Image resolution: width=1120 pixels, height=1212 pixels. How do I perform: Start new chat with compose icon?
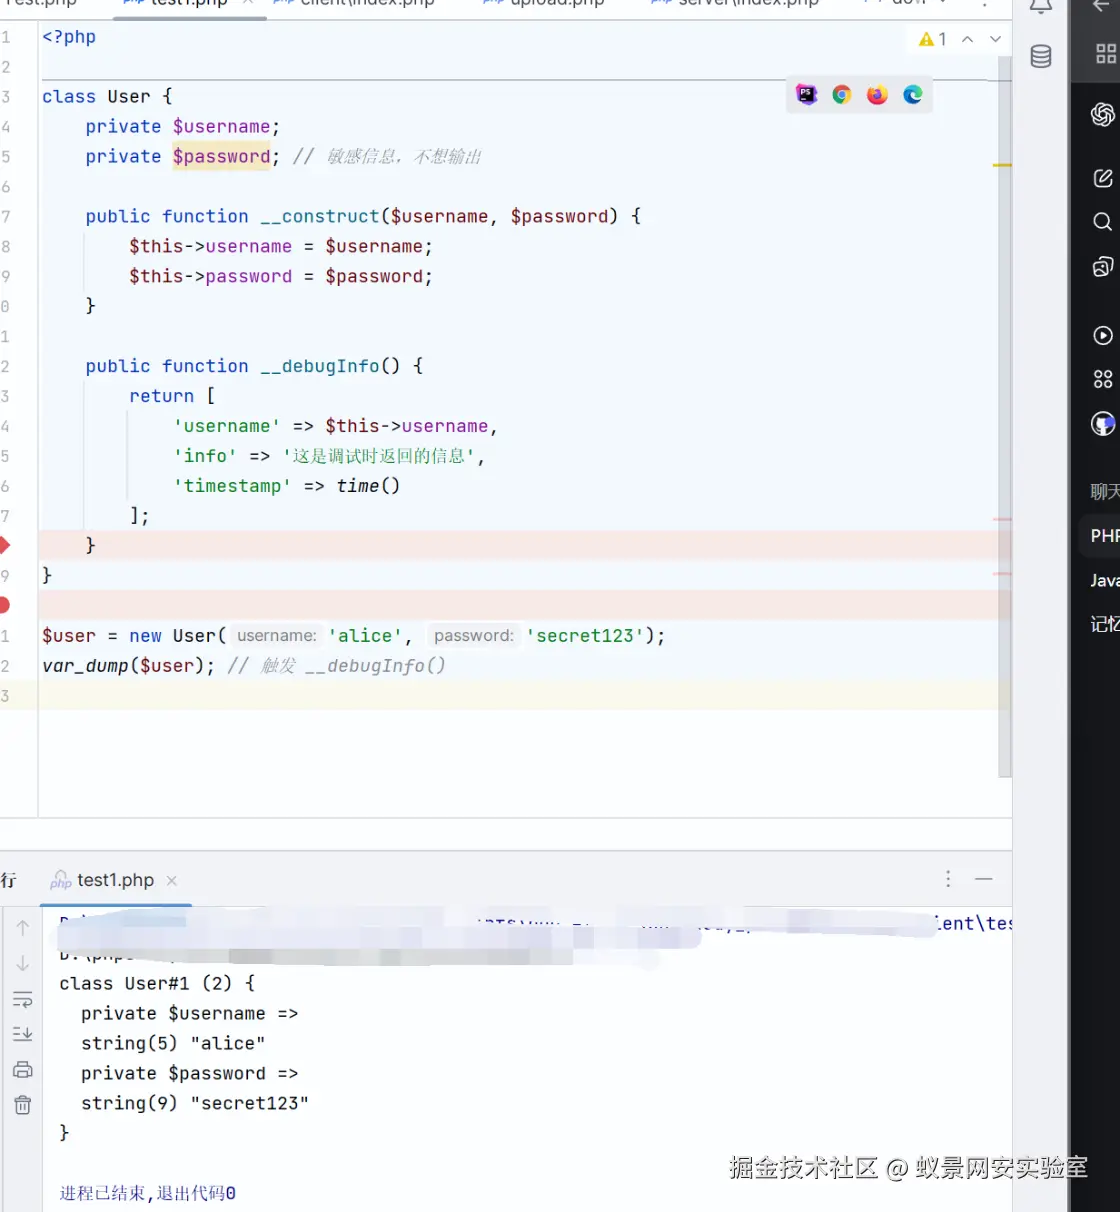pyautogui.click(x=1102, y=179)
